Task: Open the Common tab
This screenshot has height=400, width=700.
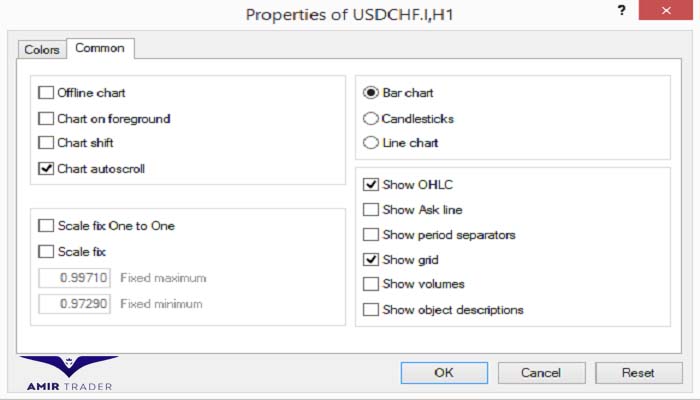Action: coord(100,48)
